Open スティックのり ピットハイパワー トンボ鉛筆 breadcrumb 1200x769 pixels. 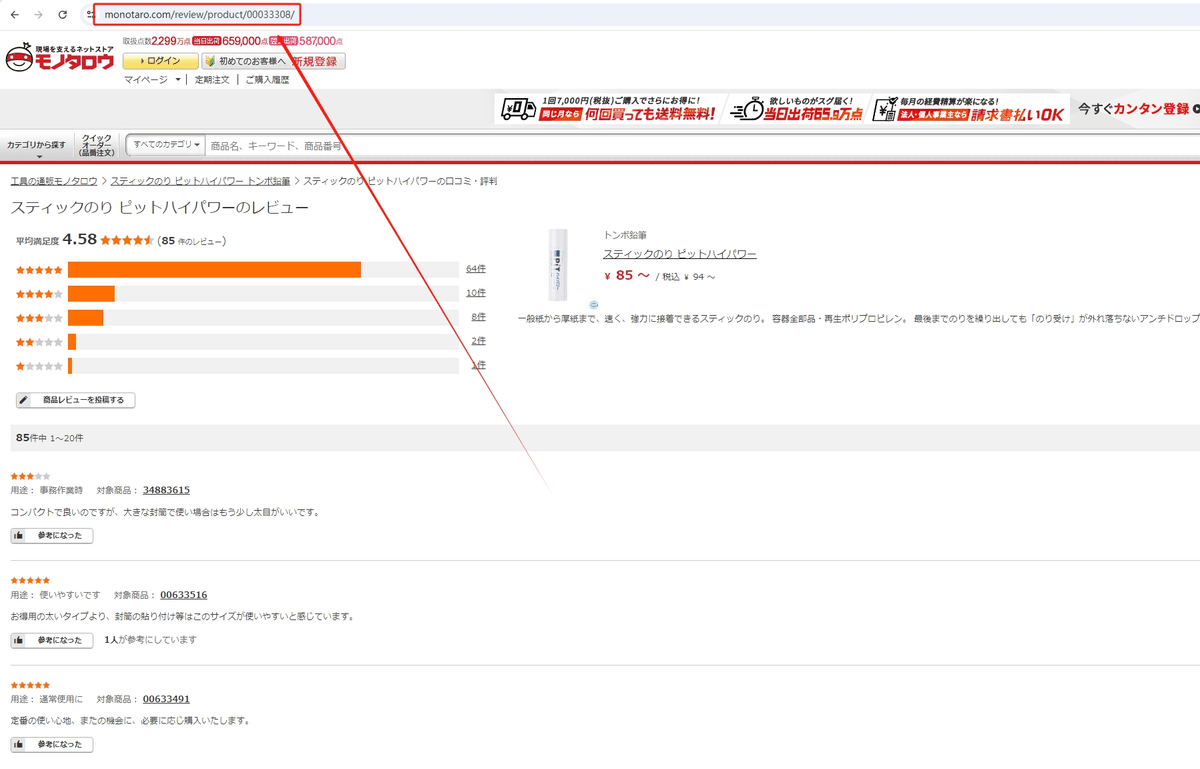pos(200,181)
